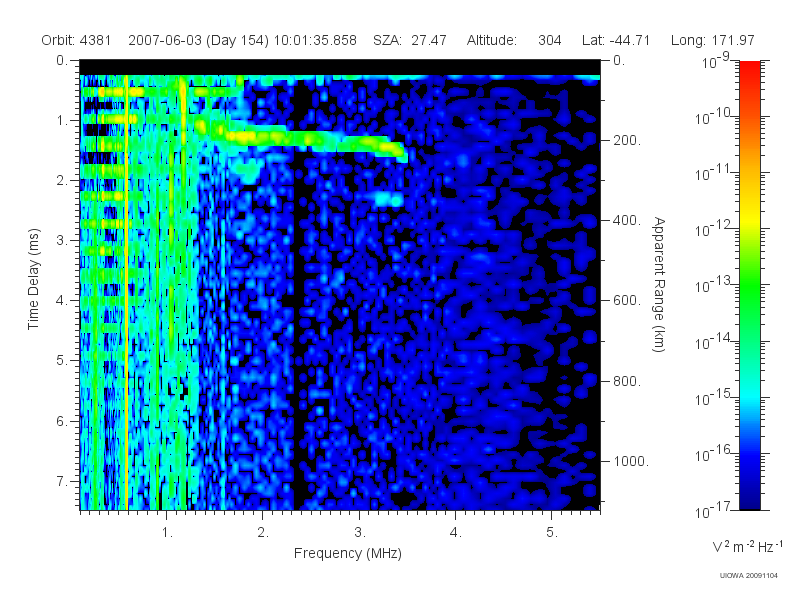Click the date 2007-06-03 (Day 154) text
The height and width of the screenshot is (600, 800).
click(x=198, y=40)
